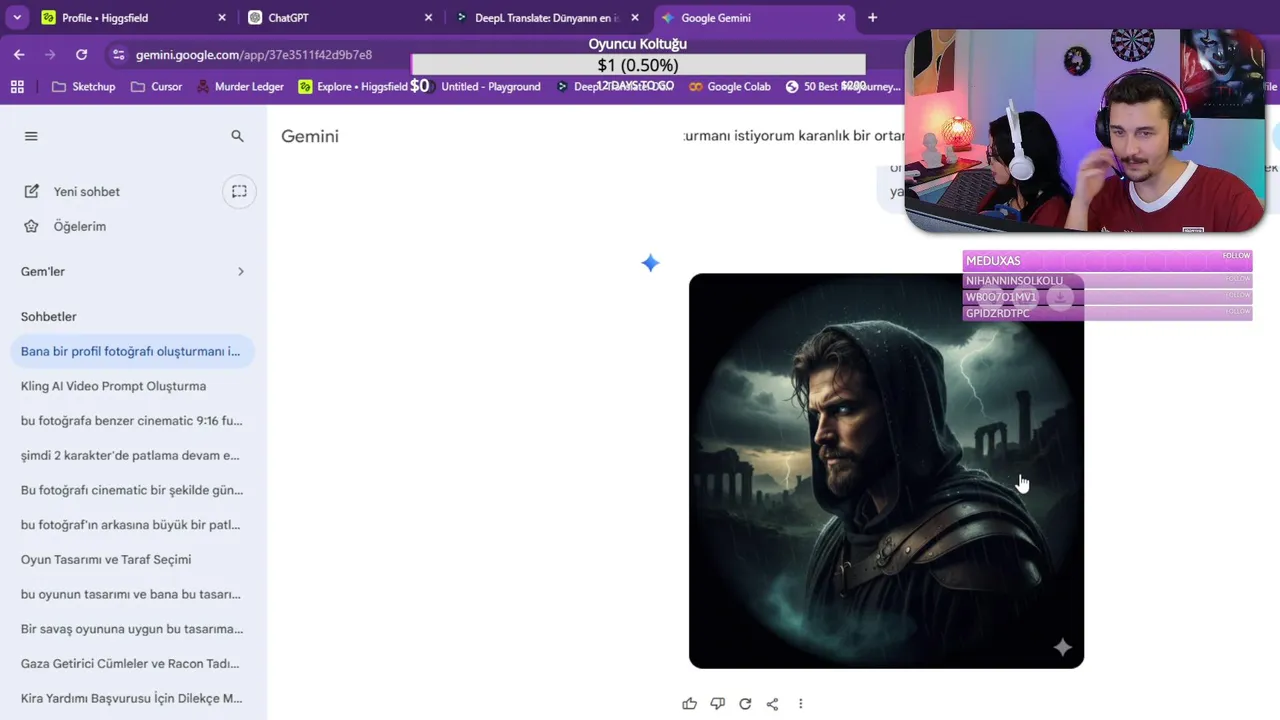This screenshot has height=720, width=1280.
Task: Open chat 'Bir savaş oyununa uygun bu tasarıma...'
Action: [131, 629]
